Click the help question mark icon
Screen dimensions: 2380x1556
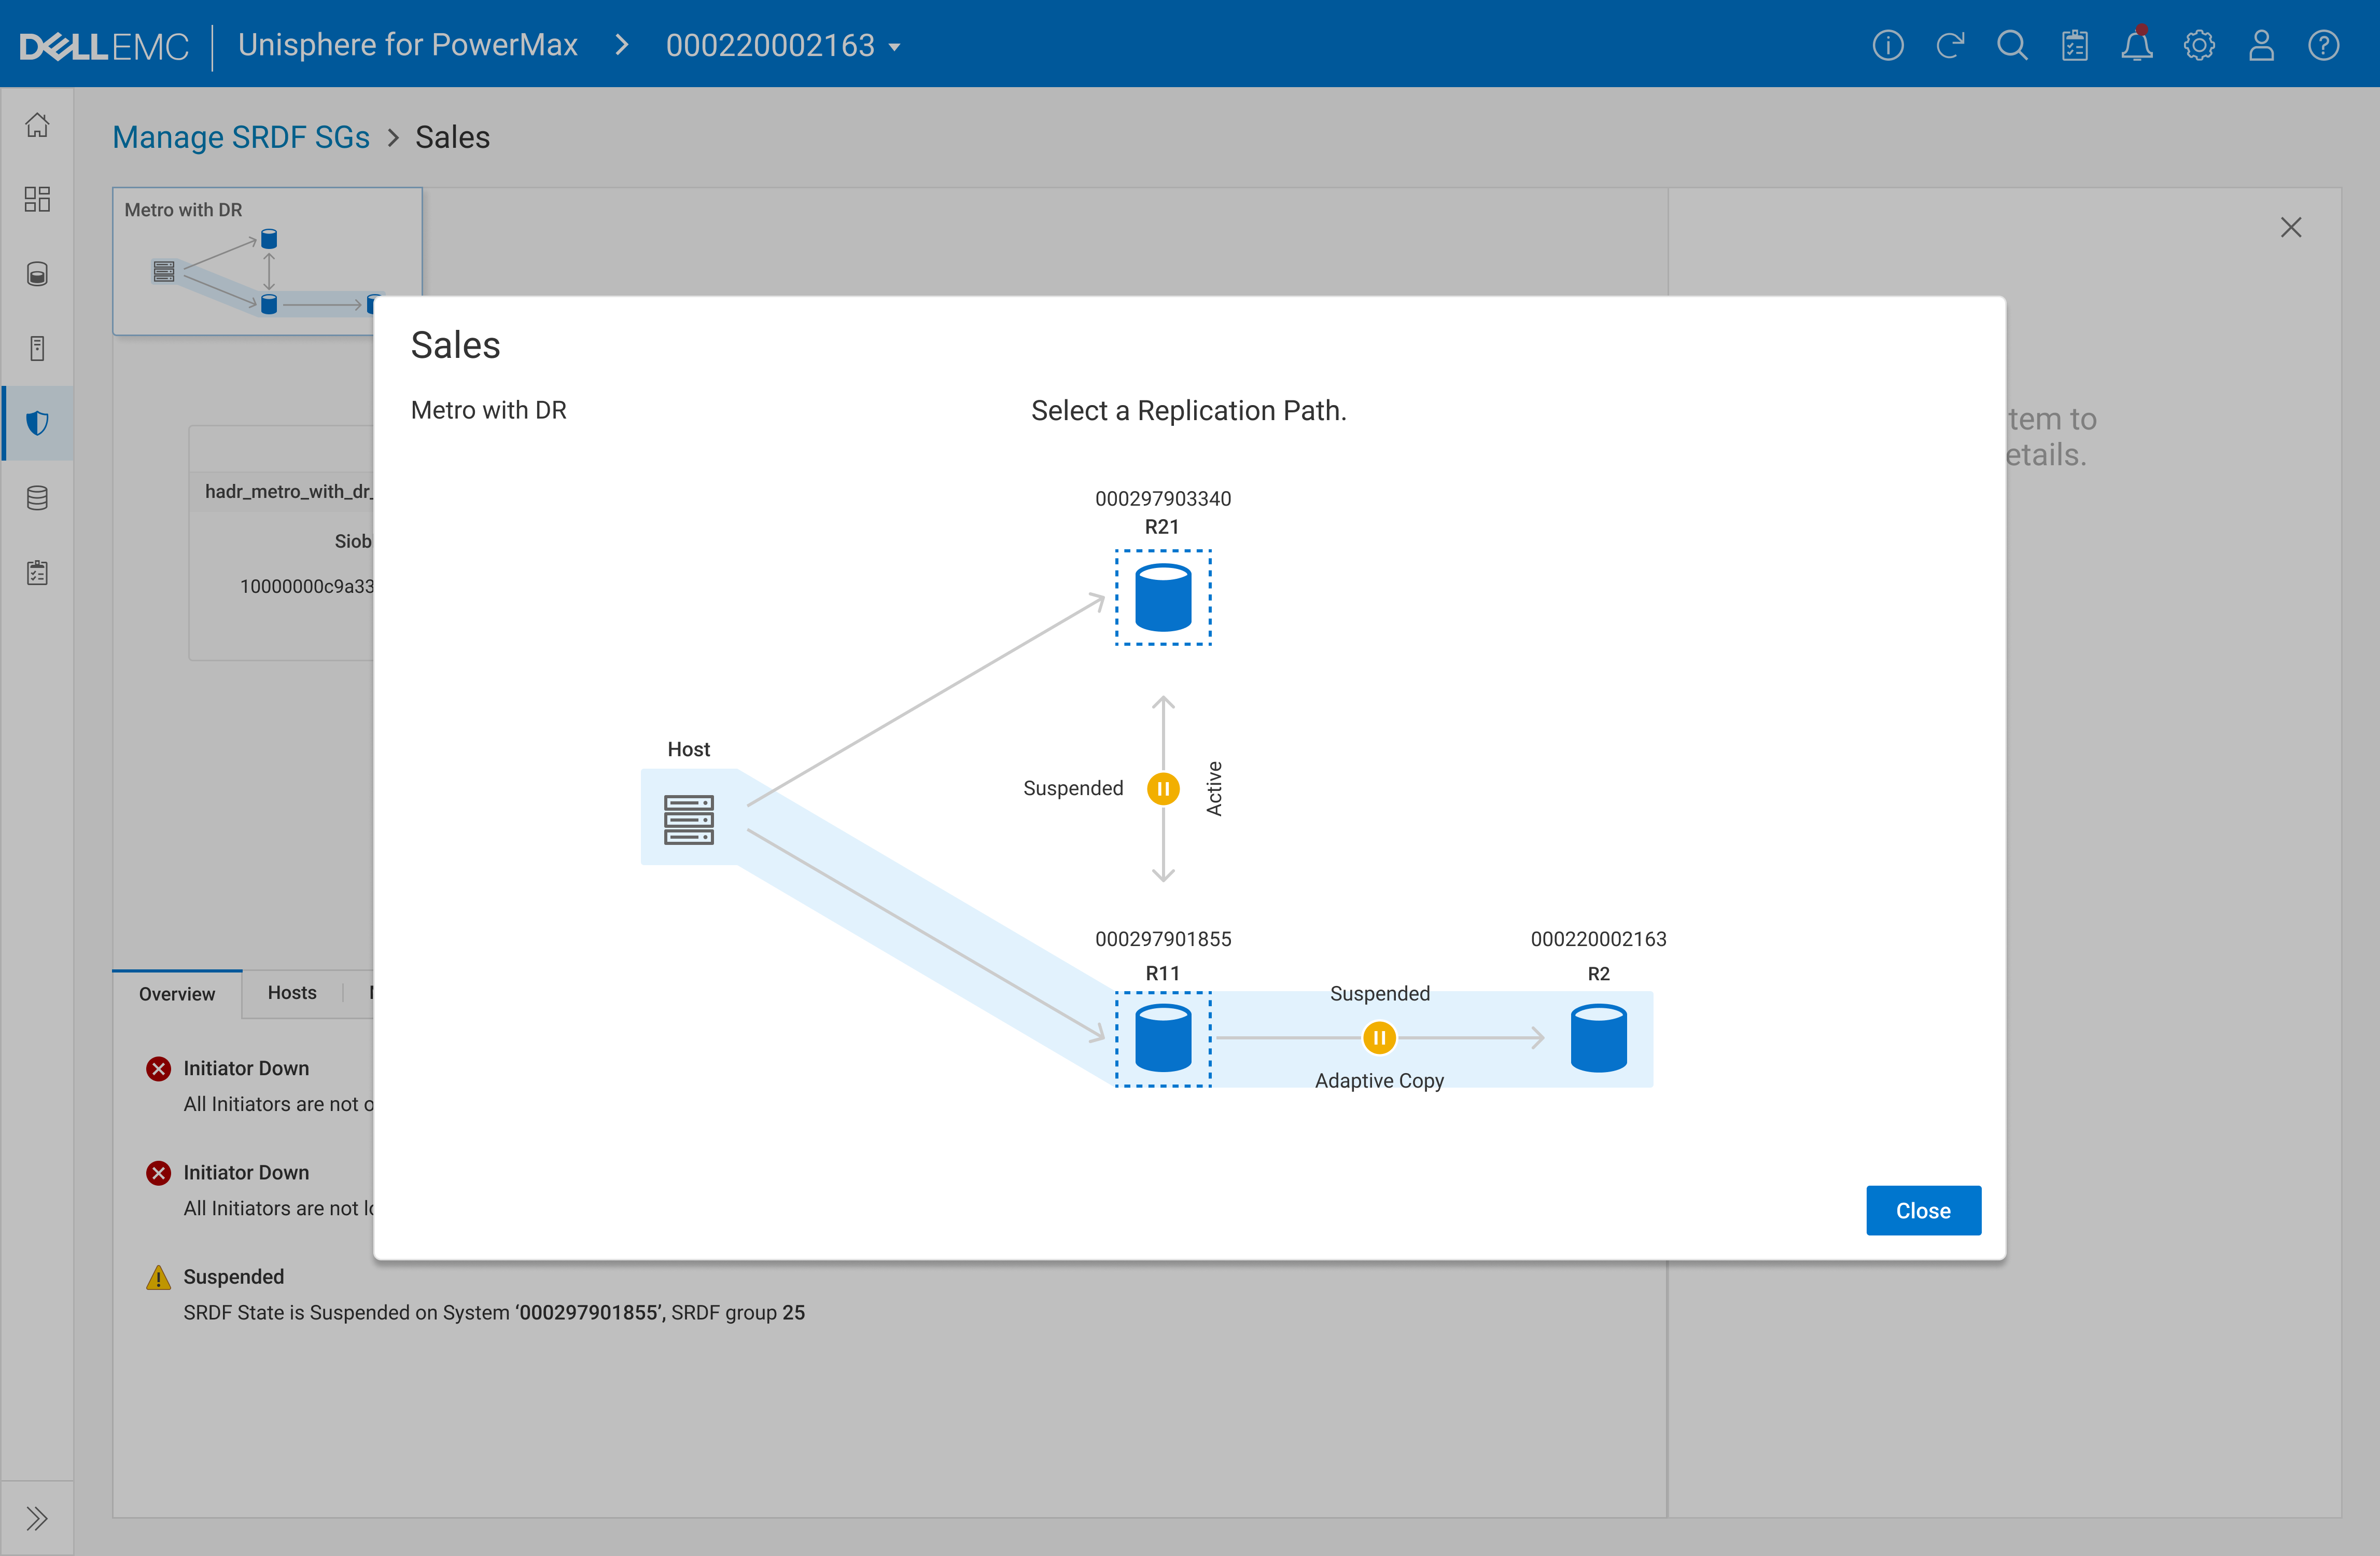(x=2323, y=46)
